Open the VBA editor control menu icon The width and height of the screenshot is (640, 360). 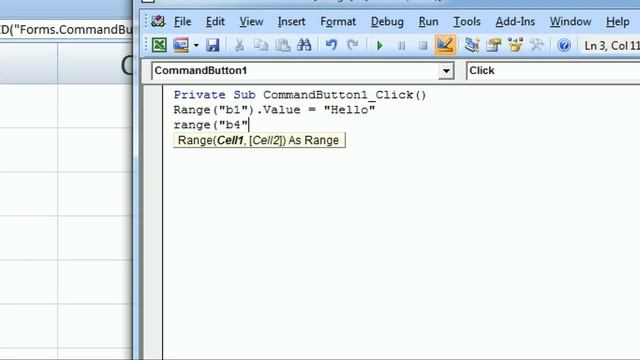coord(158,21)
